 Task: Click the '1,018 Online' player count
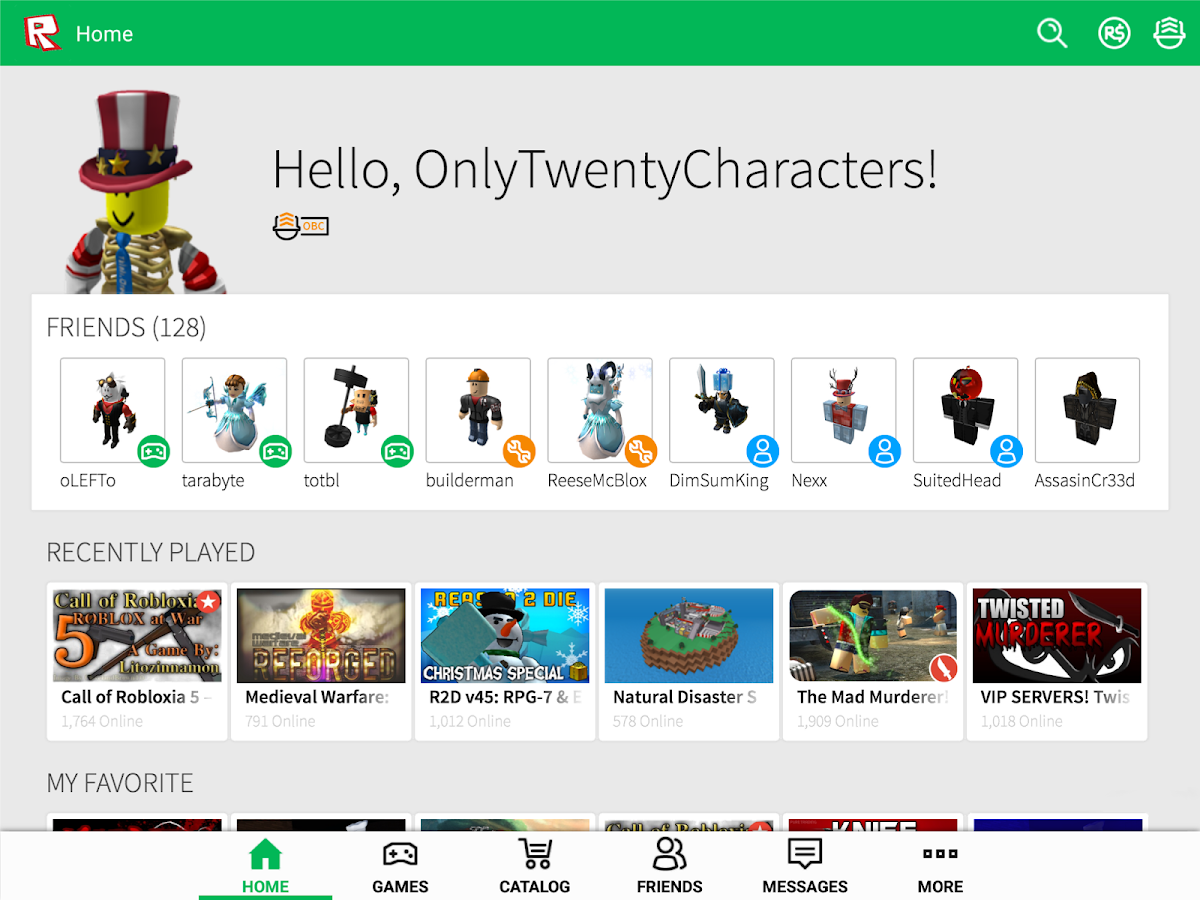pyautogui.click(x=1022, y=721)
